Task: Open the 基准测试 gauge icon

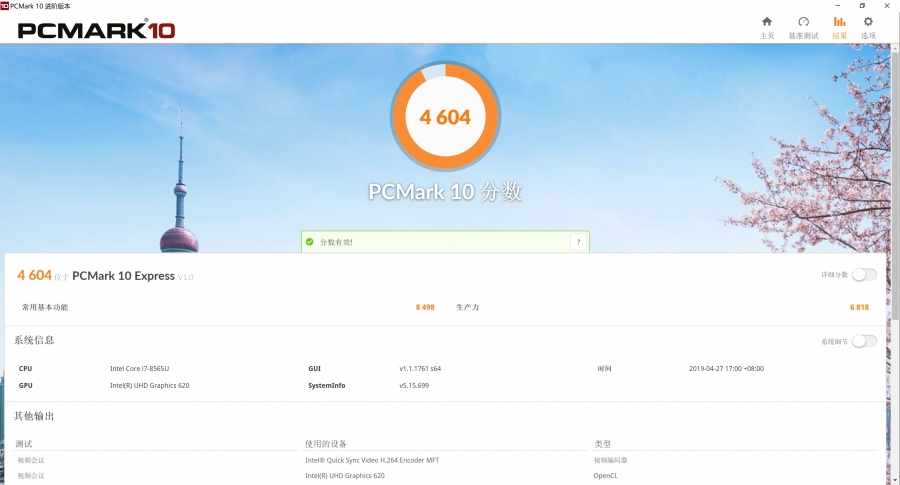Action: click(803, 22)
